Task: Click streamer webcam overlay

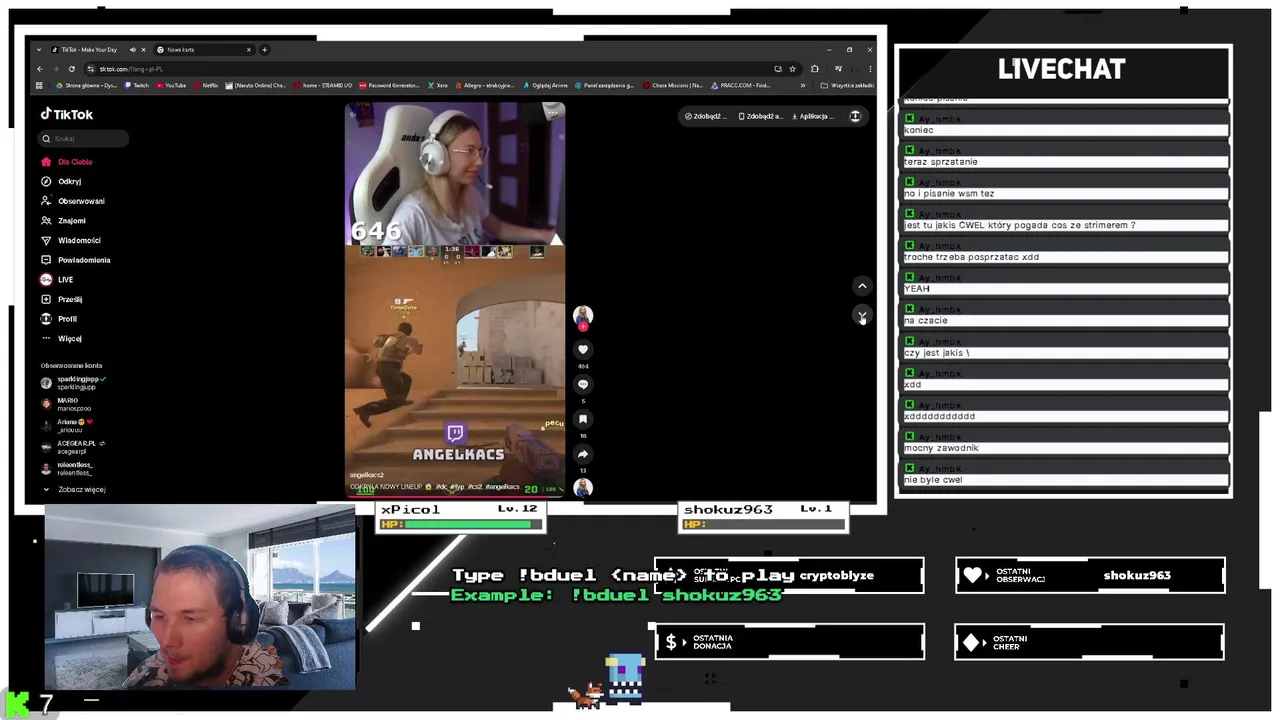Action: point(200,598)
